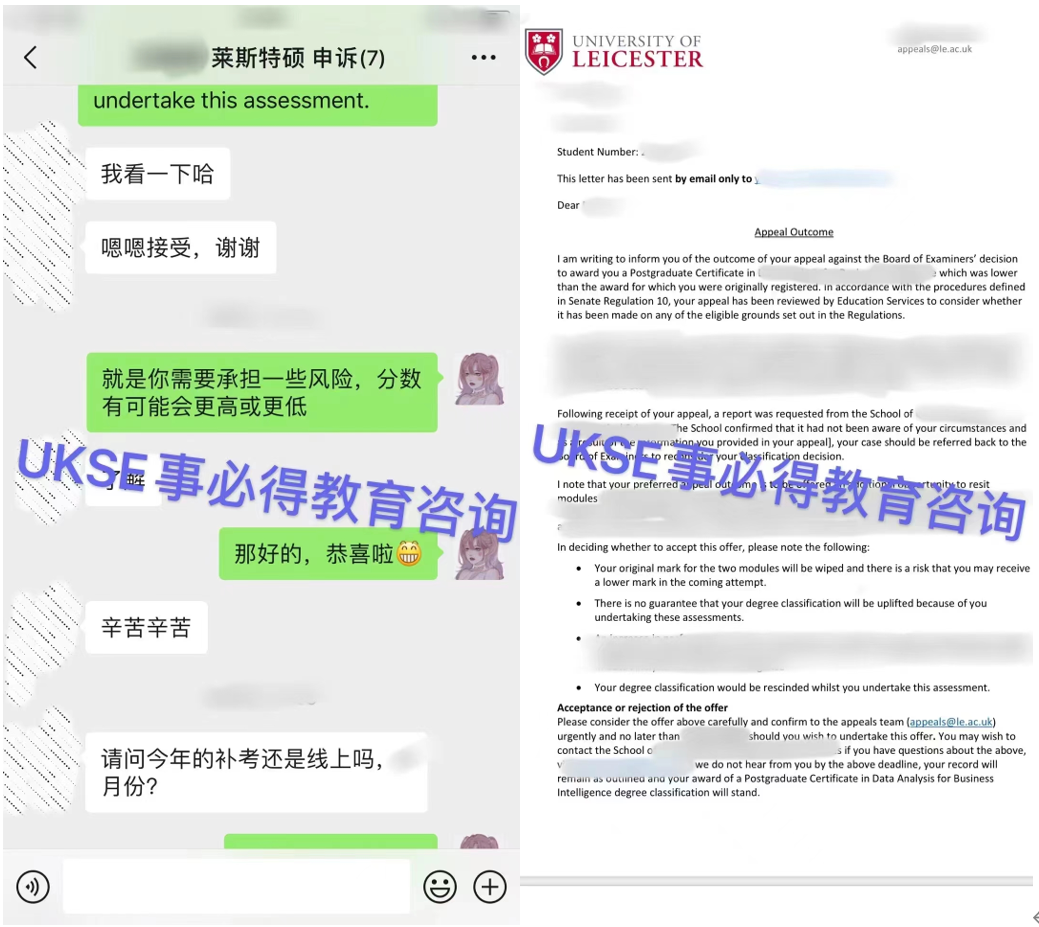The image size is (1039, 927).
Task: Click the University of Leicester logo
Action: click(614, 51)
